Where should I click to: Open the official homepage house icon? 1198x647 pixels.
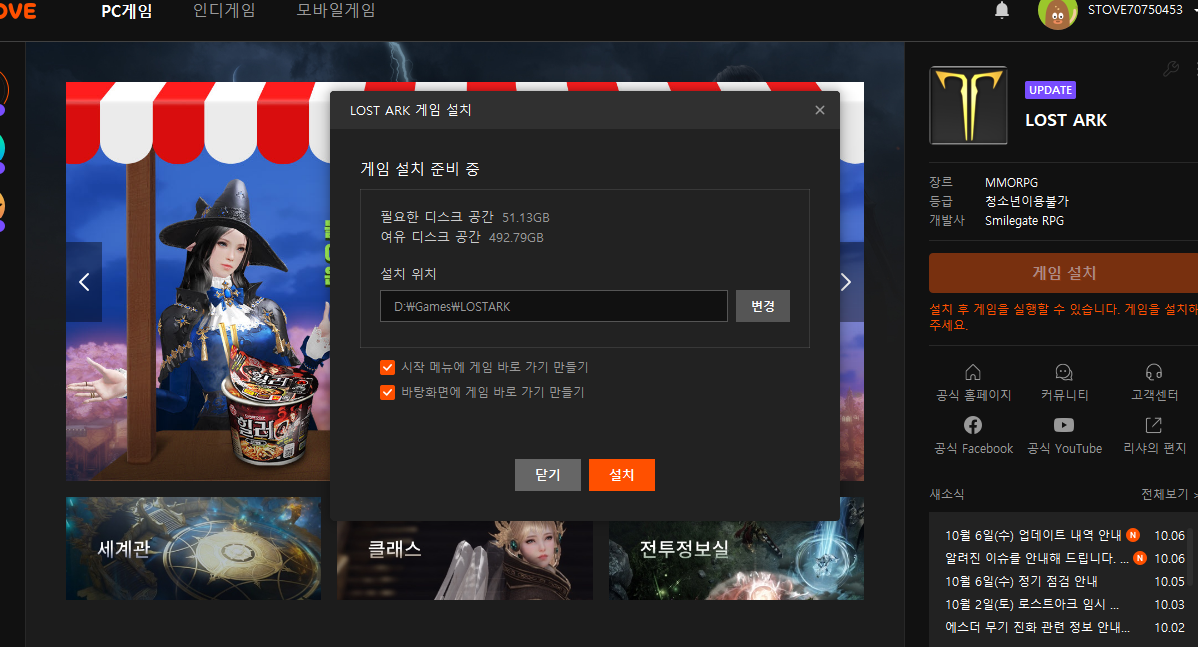[x=972, y=372]
